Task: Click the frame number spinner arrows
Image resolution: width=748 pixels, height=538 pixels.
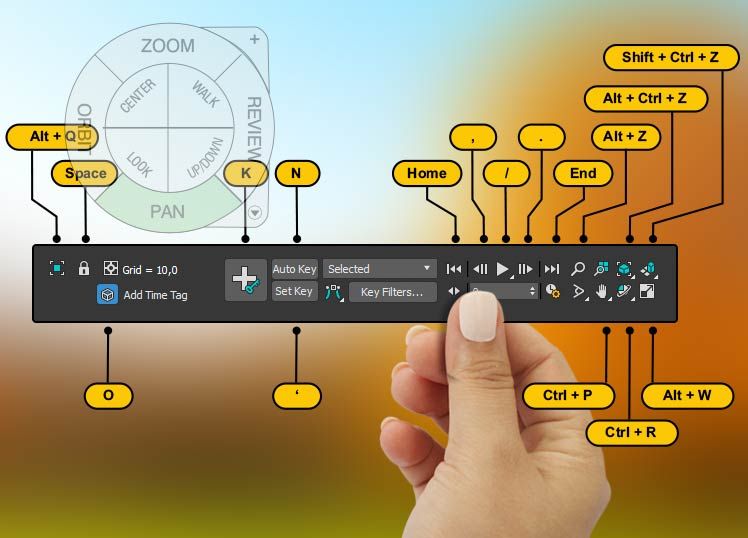Action: point(532,291)
